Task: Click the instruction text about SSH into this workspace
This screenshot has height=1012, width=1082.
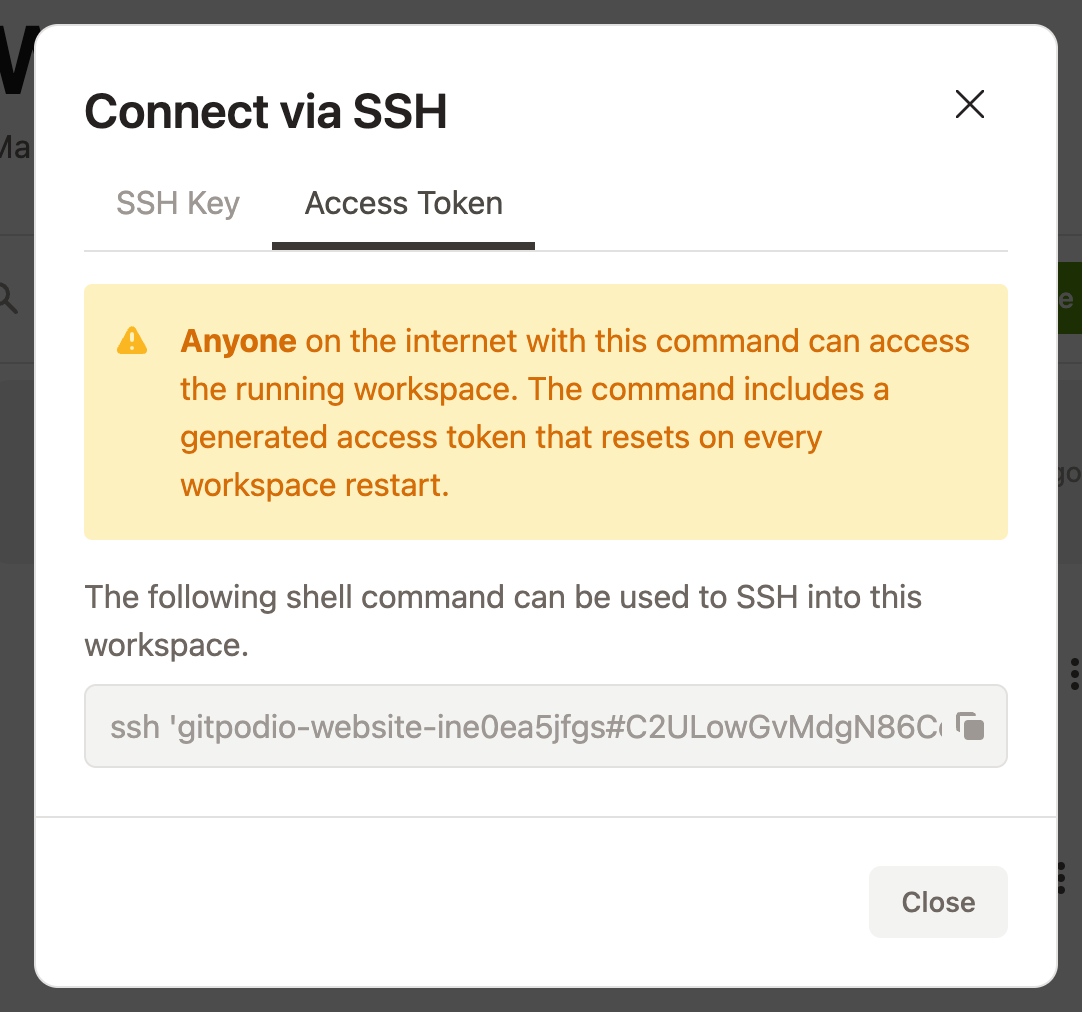Action: click(x=502, y=620)
